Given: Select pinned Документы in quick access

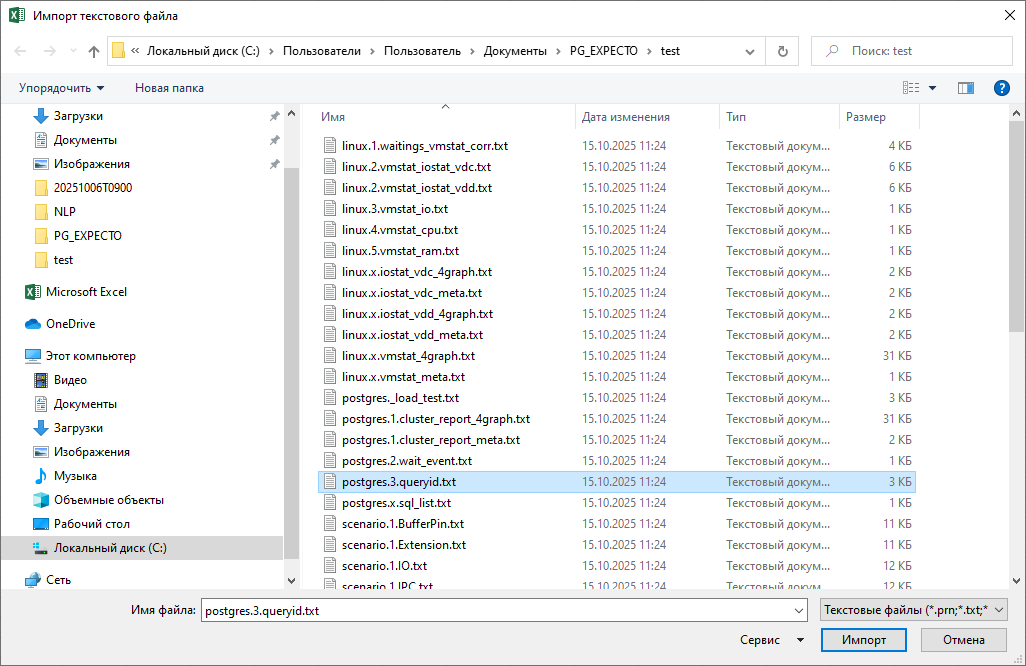Looking at the screenshot, I should (85, 140).
